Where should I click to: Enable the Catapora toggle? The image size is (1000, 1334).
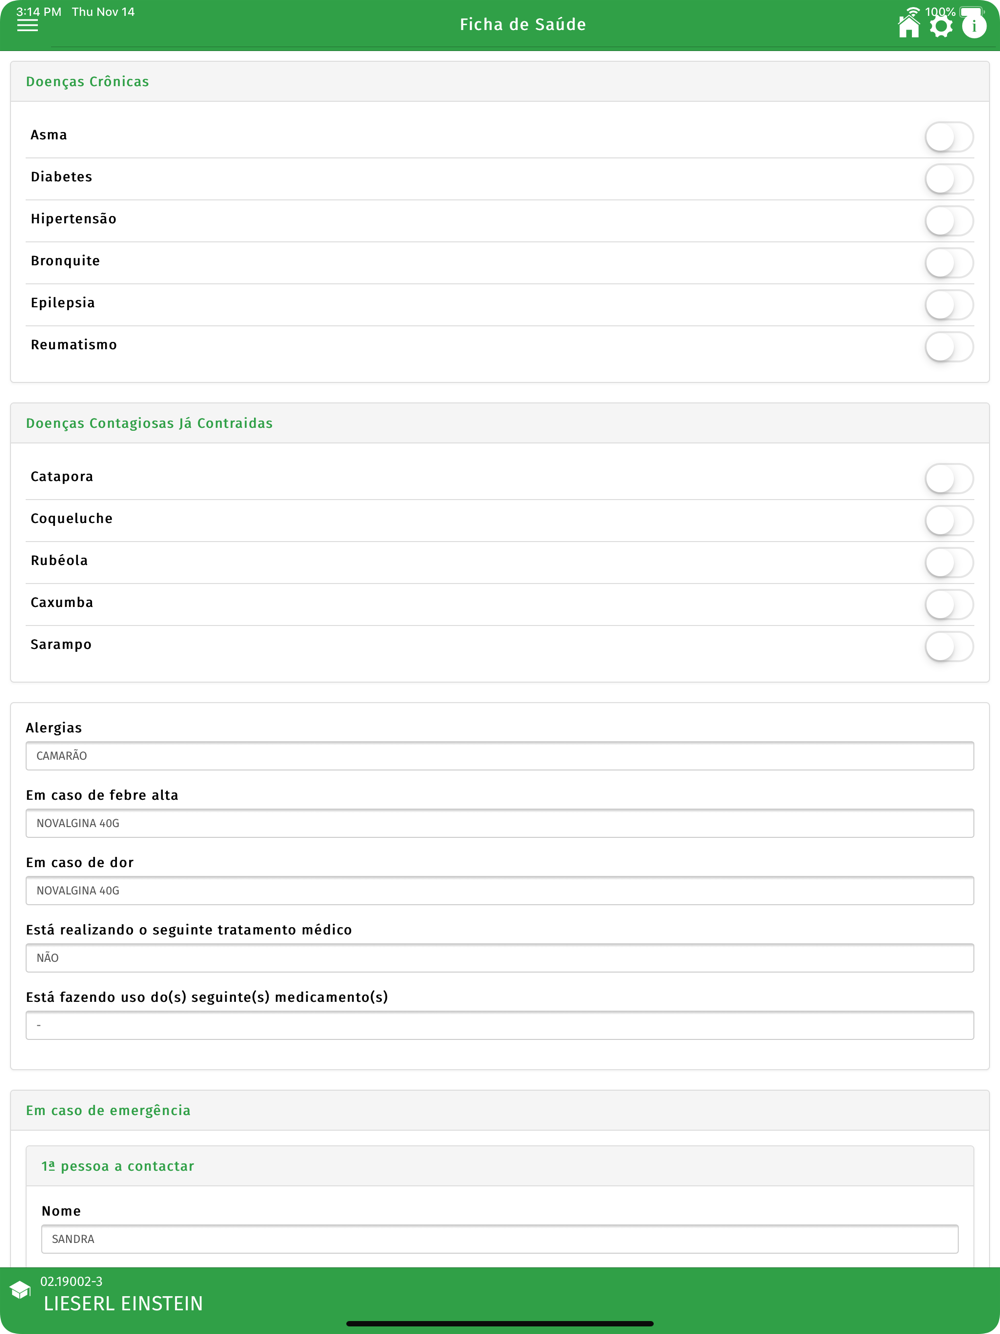tap(948, 478)
